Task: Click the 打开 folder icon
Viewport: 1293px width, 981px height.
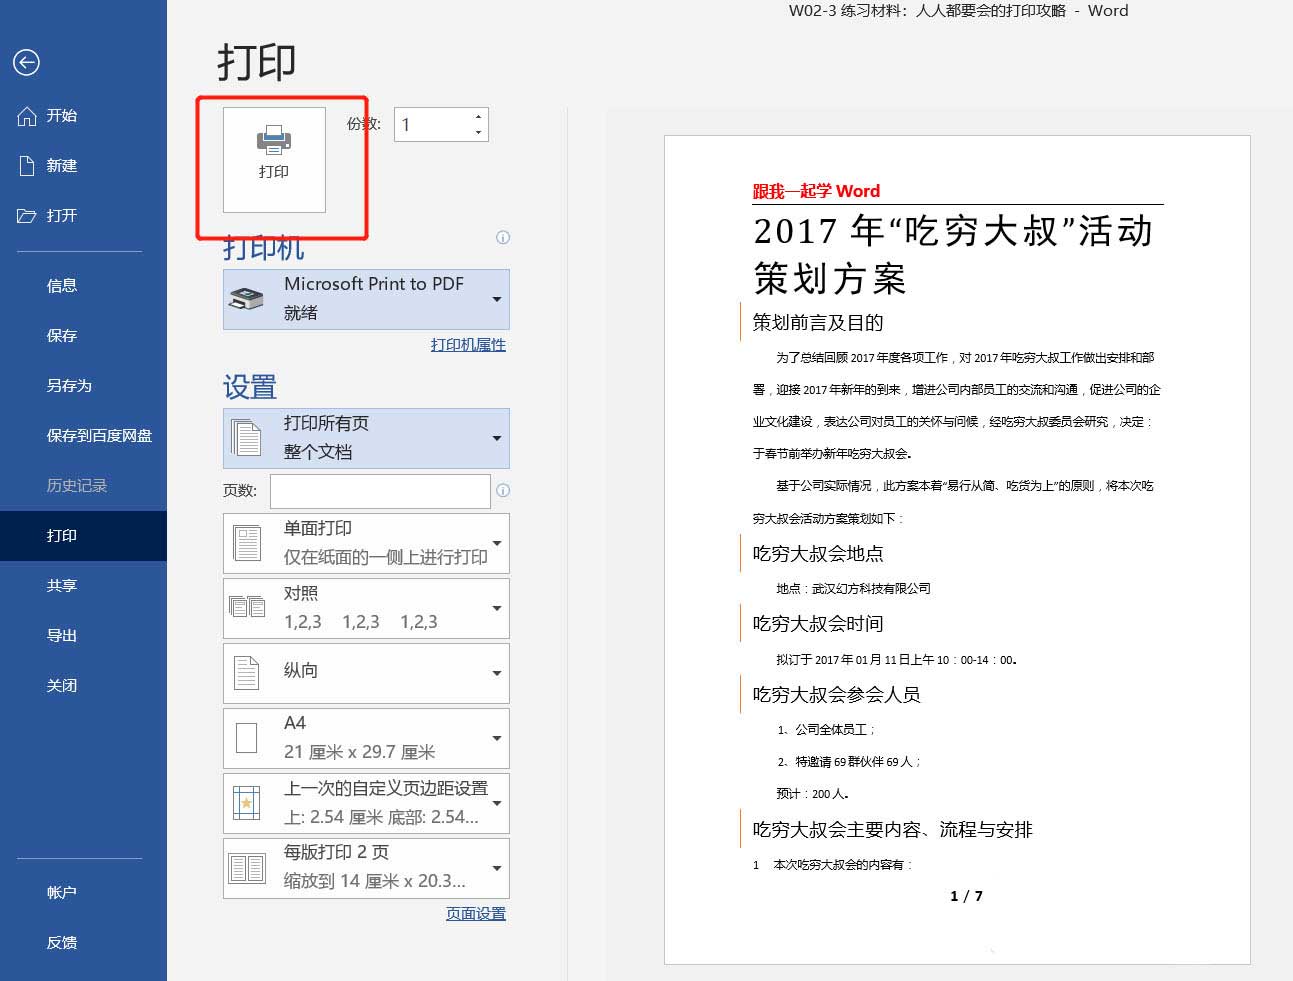Action: [x=27, y=216]
